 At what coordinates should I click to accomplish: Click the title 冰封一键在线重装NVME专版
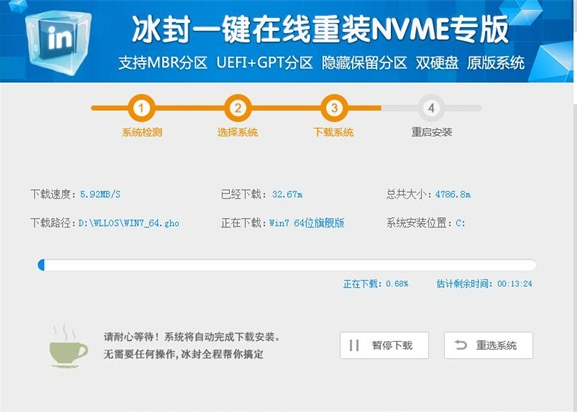coord(320,29)
